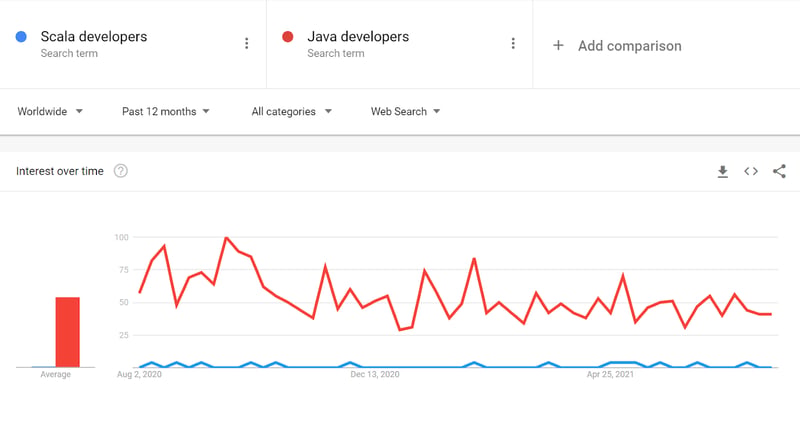The width and height of the screenshot is (800, 428).
Task: Open the All categories dropdown
Action: [x=291, y=111]
